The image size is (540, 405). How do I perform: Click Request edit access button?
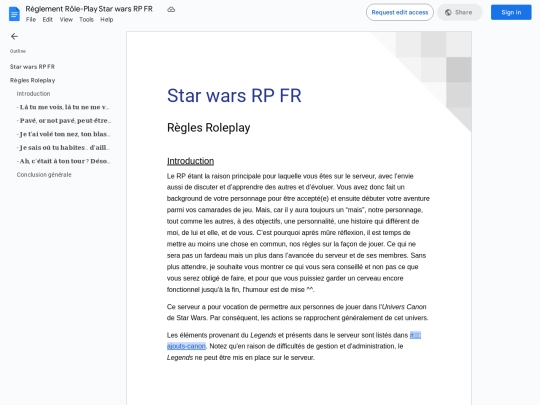click(400, 12)
